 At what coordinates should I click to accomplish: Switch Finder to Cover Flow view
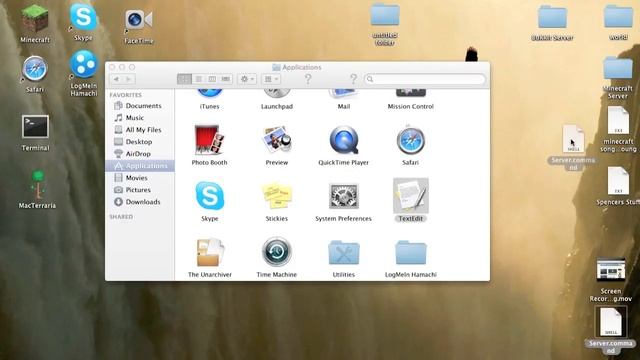click(x=226, y=79)
